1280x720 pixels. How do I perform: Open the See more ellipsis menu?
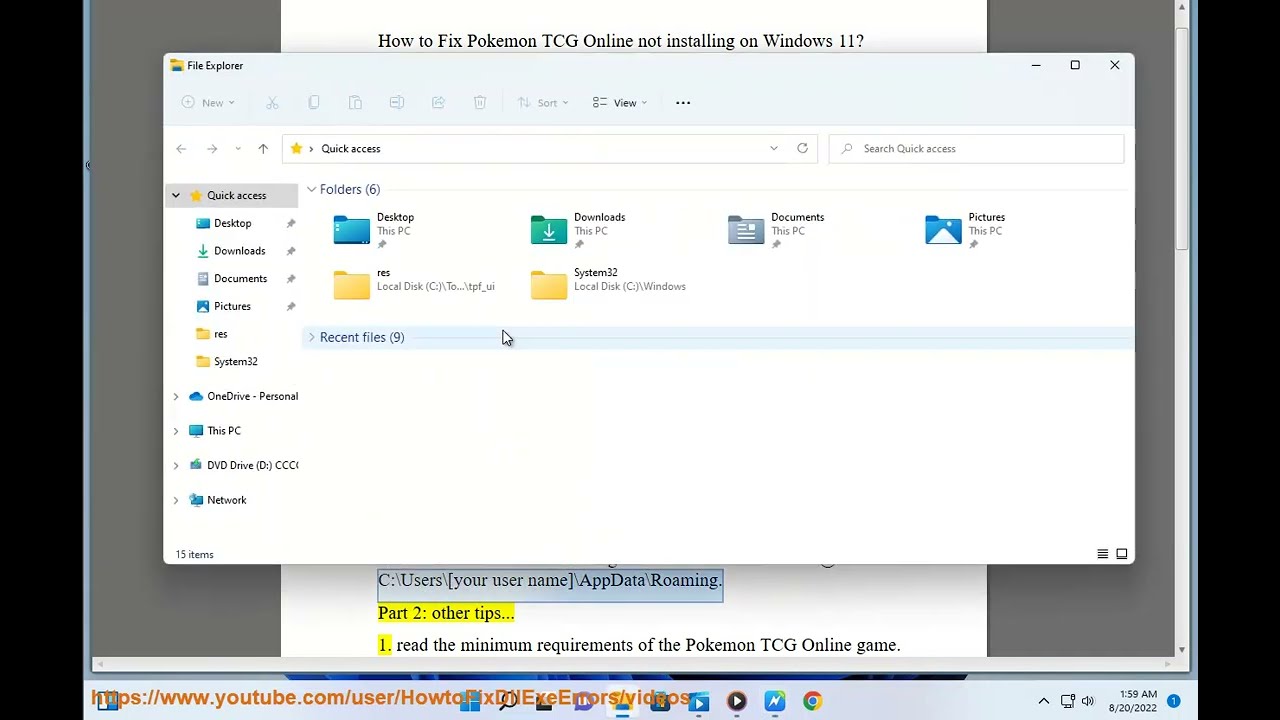coord(683,103)
